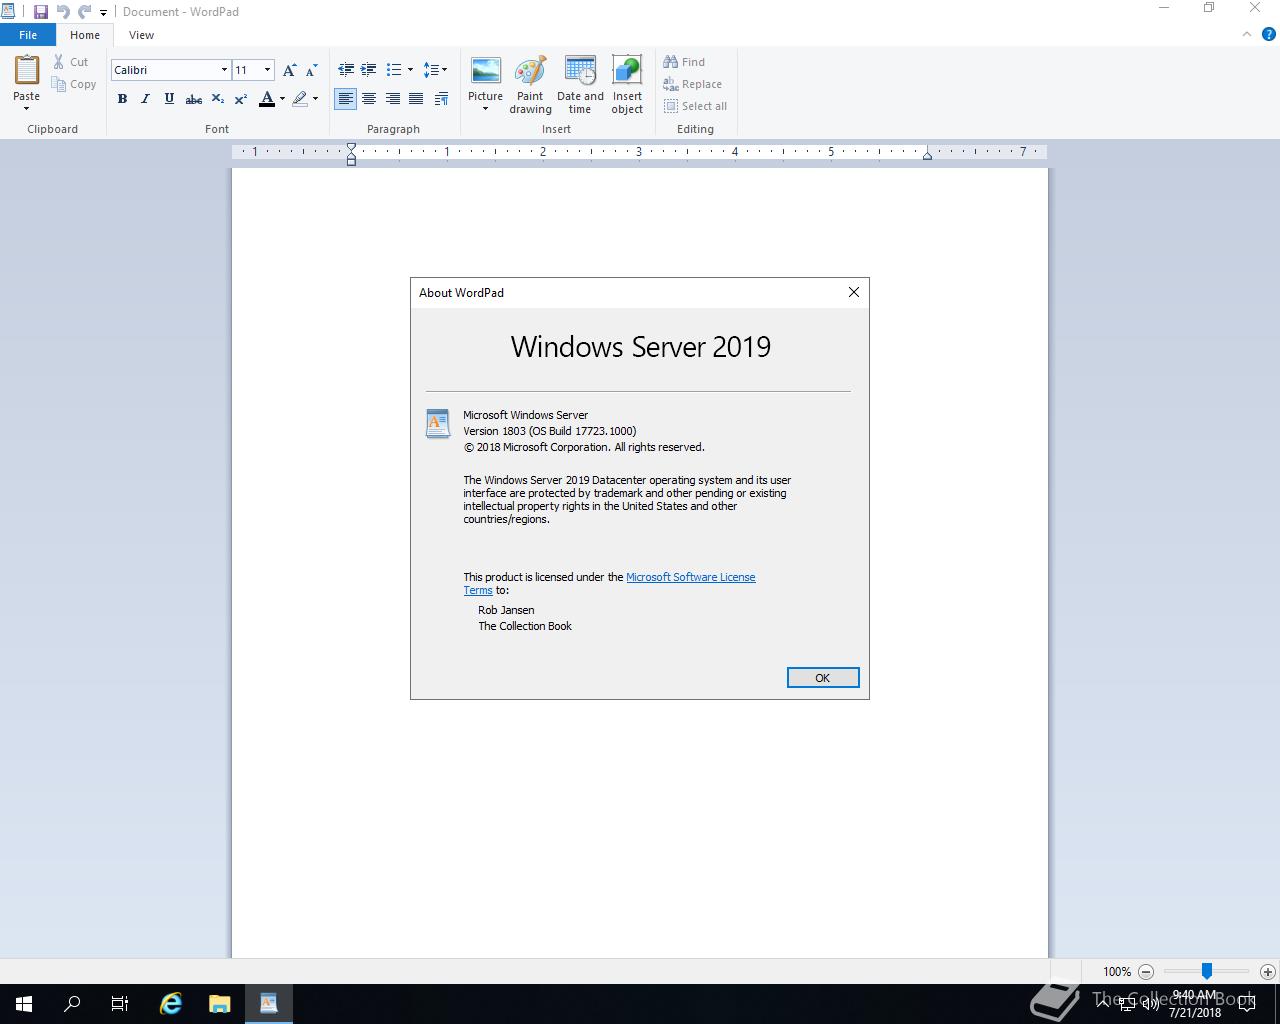
Task: Toggle Superscript formatting
Action: tap(241, 99)
